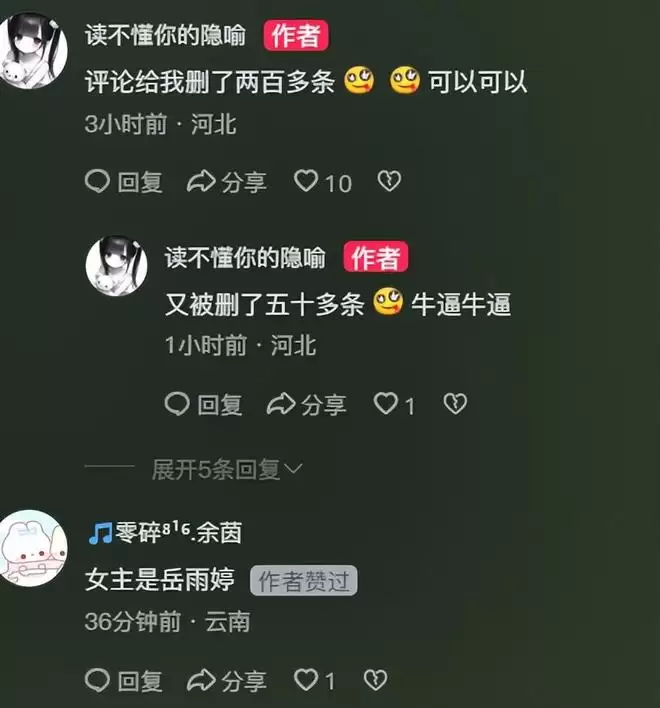Image resolution: width=660 pixels, height=708 pixels.
Task: Tap broken heart icon on nested reply
Action: [455, 403]
